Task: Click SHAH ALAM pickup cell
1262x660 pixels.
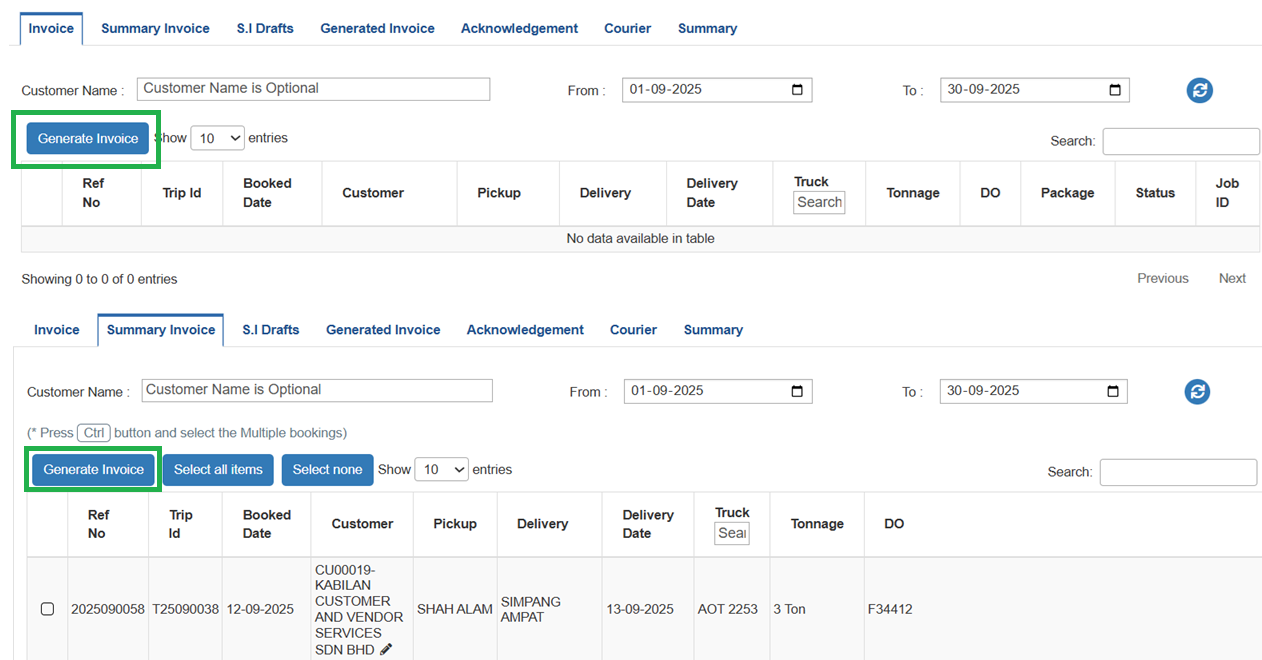Action: 455,609
